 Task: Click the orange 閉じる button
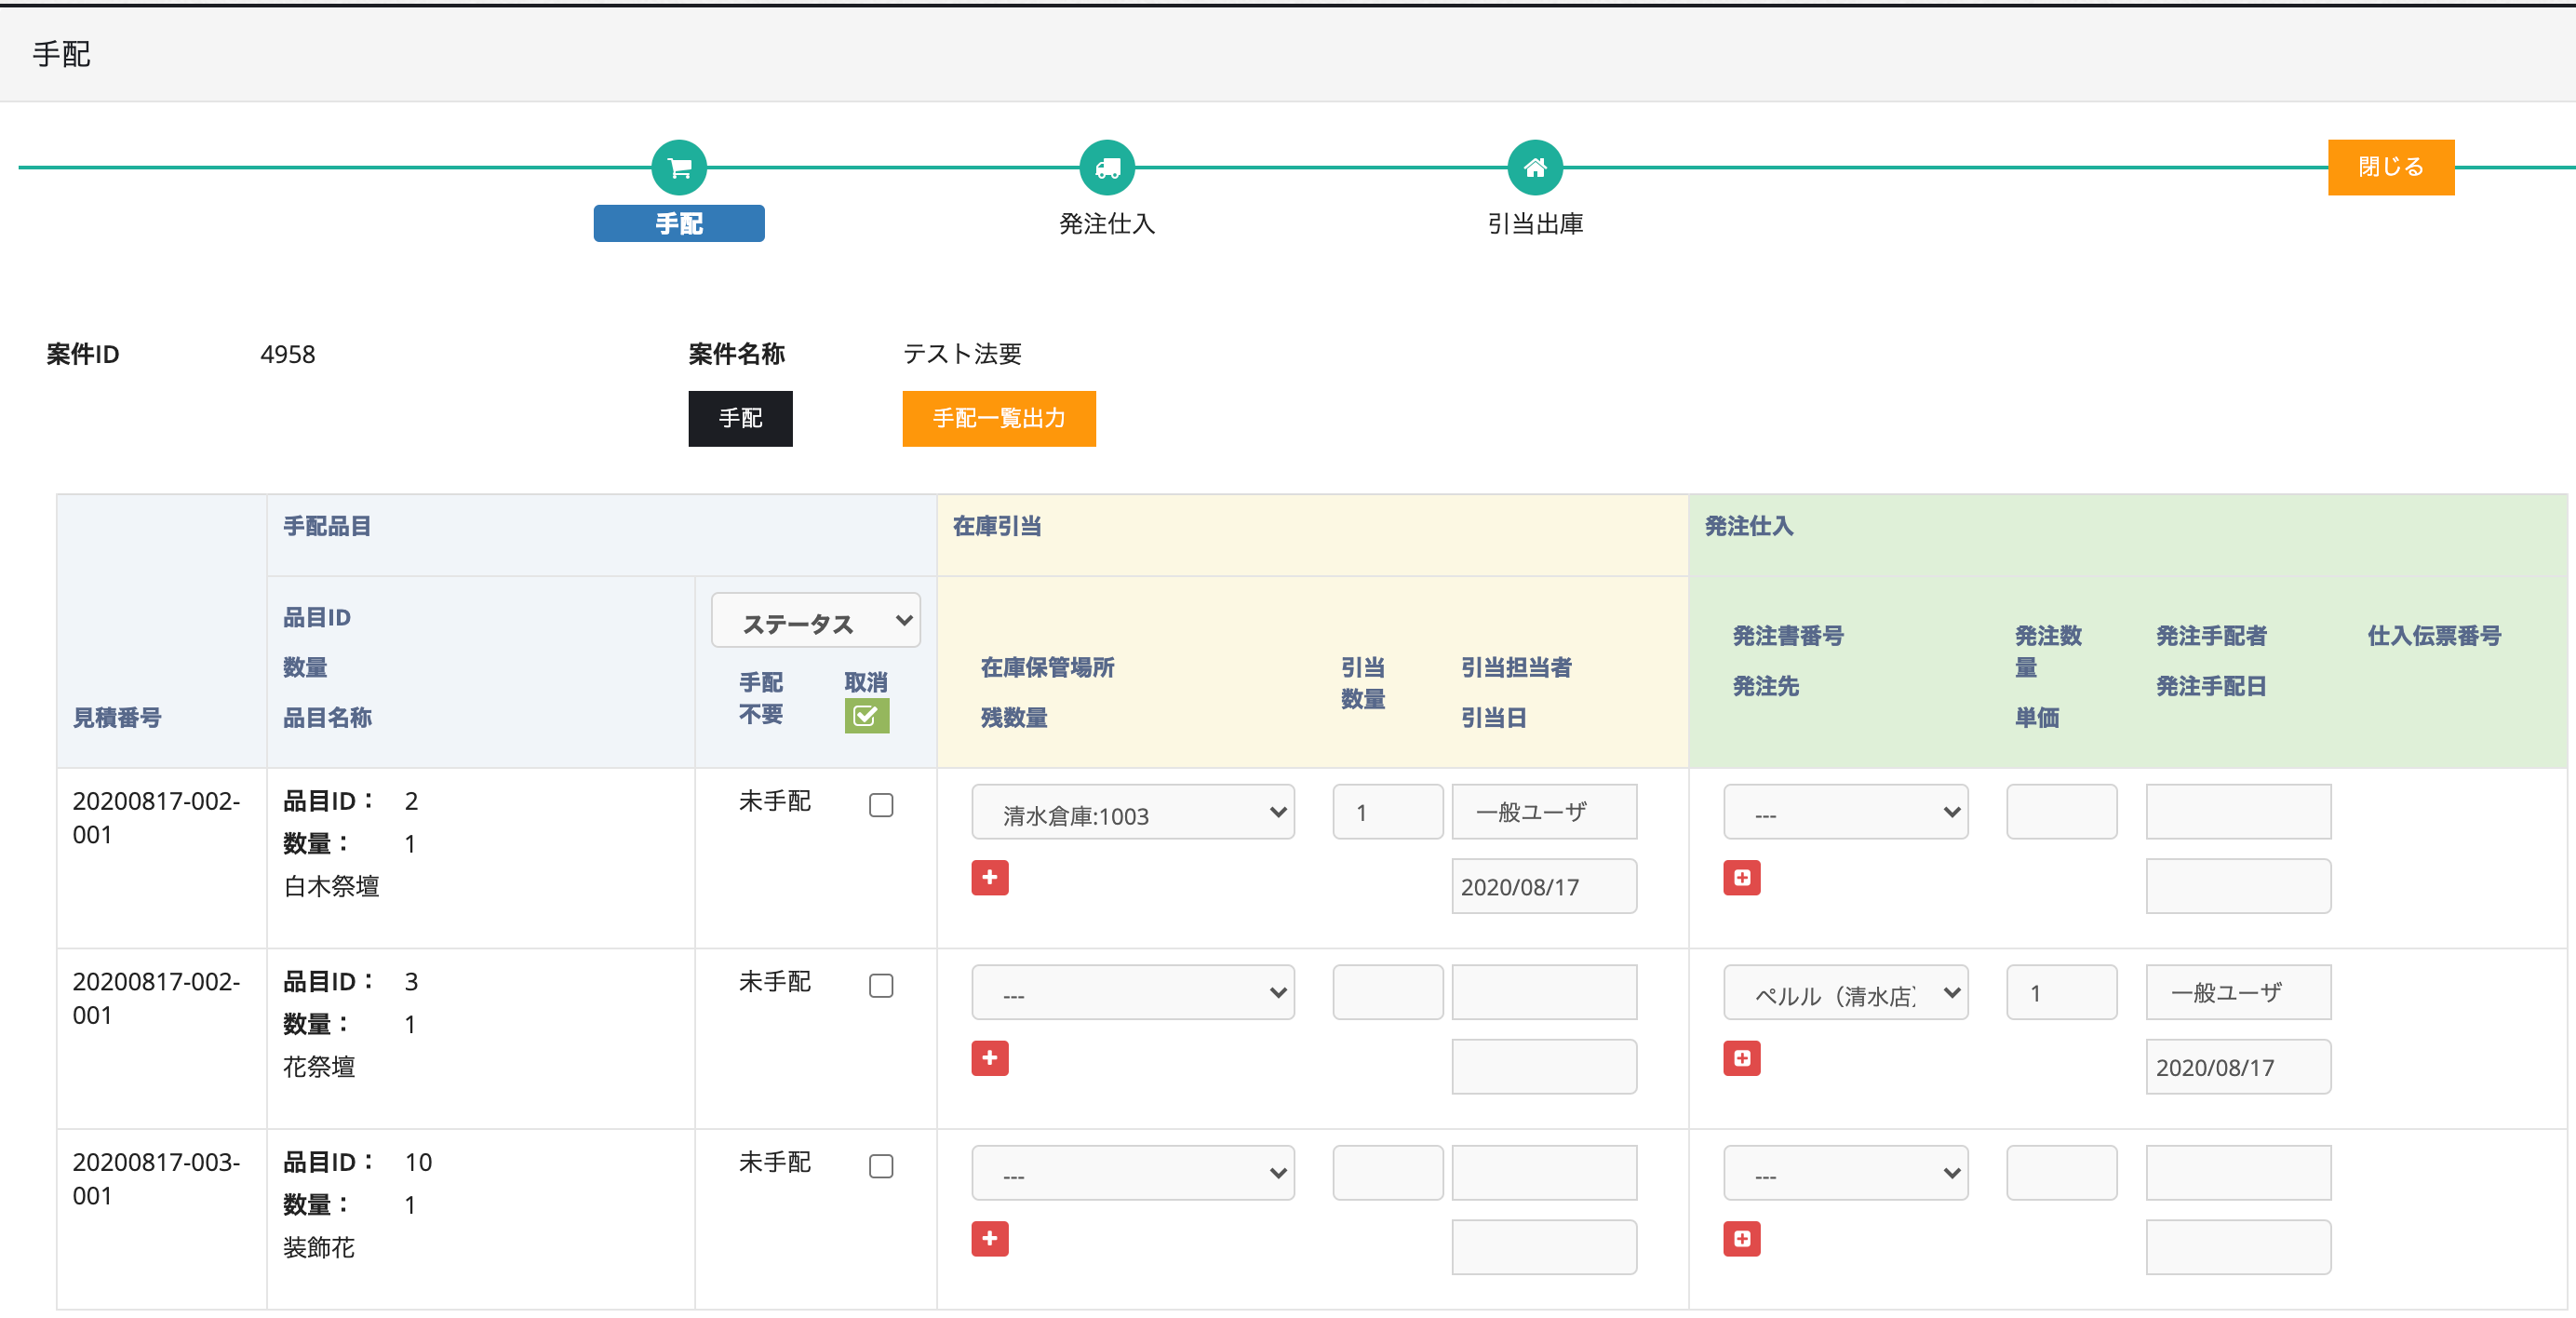(x=2390, y=167)
